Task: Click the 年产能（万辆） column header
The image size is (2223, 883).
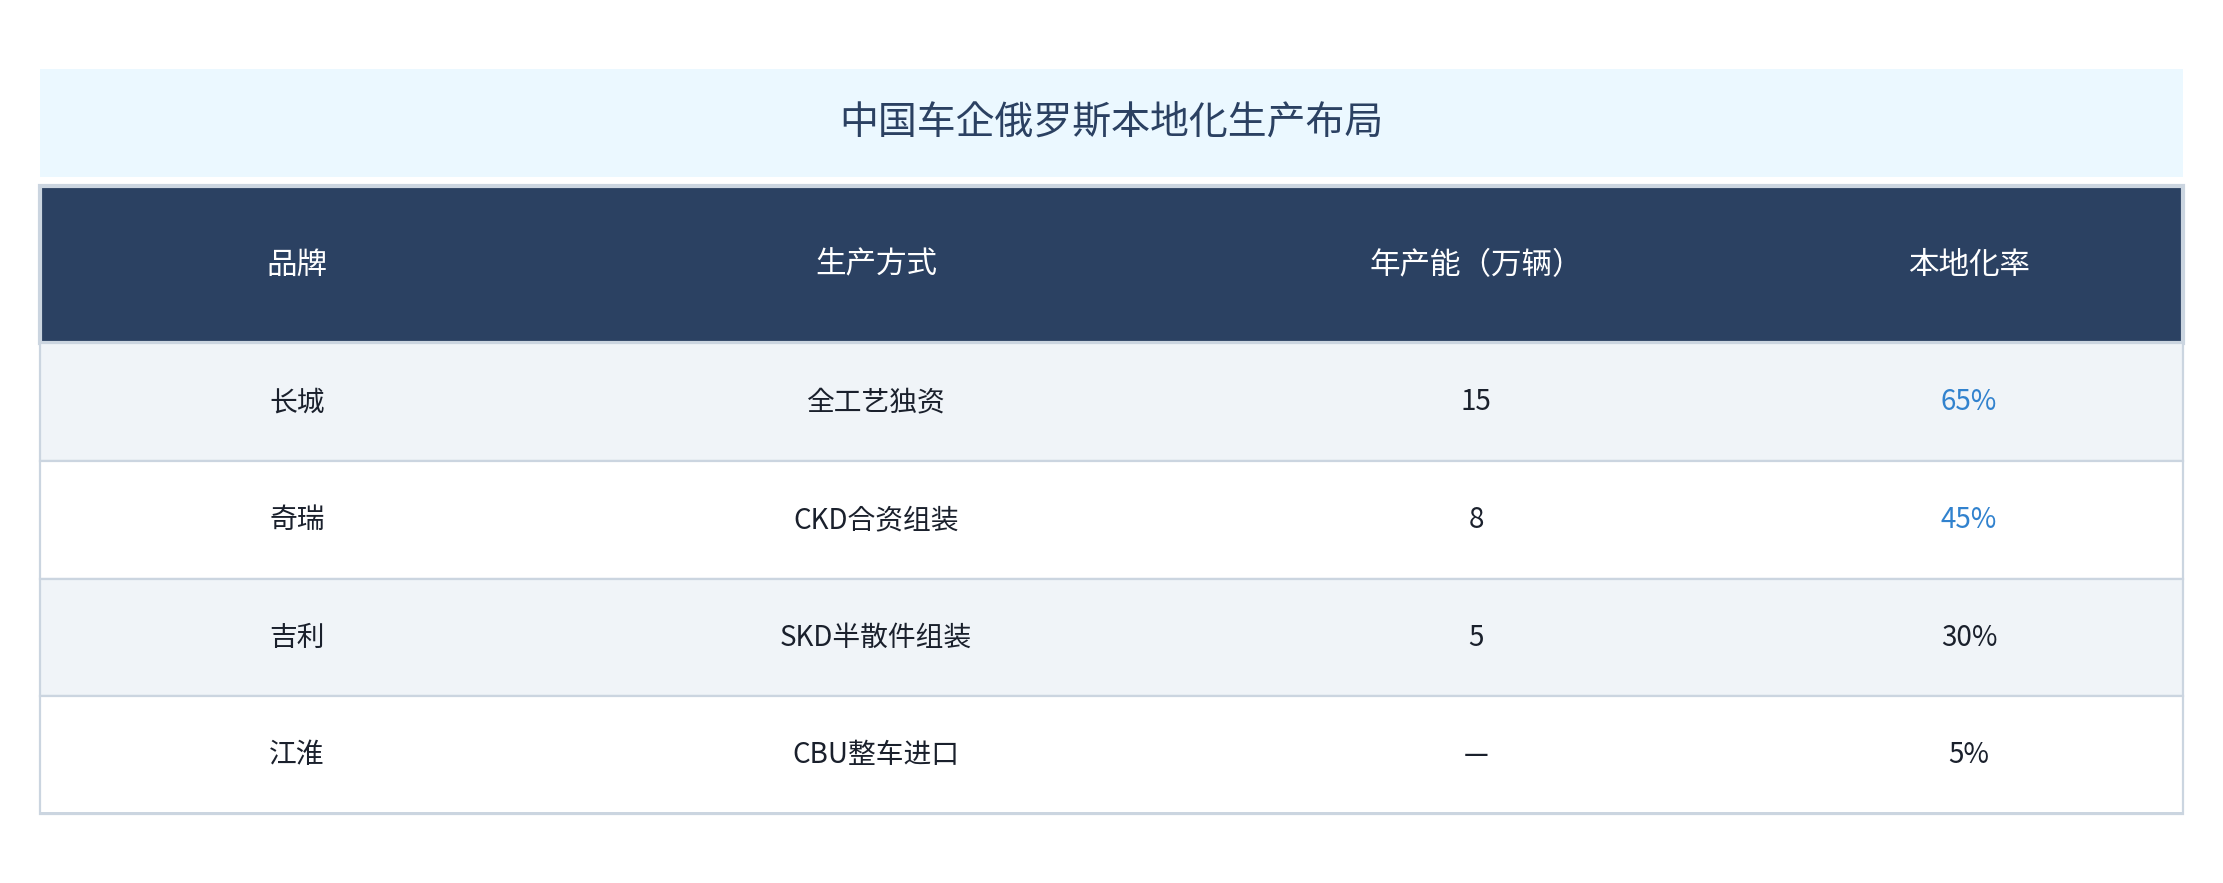Action: 1476,263
